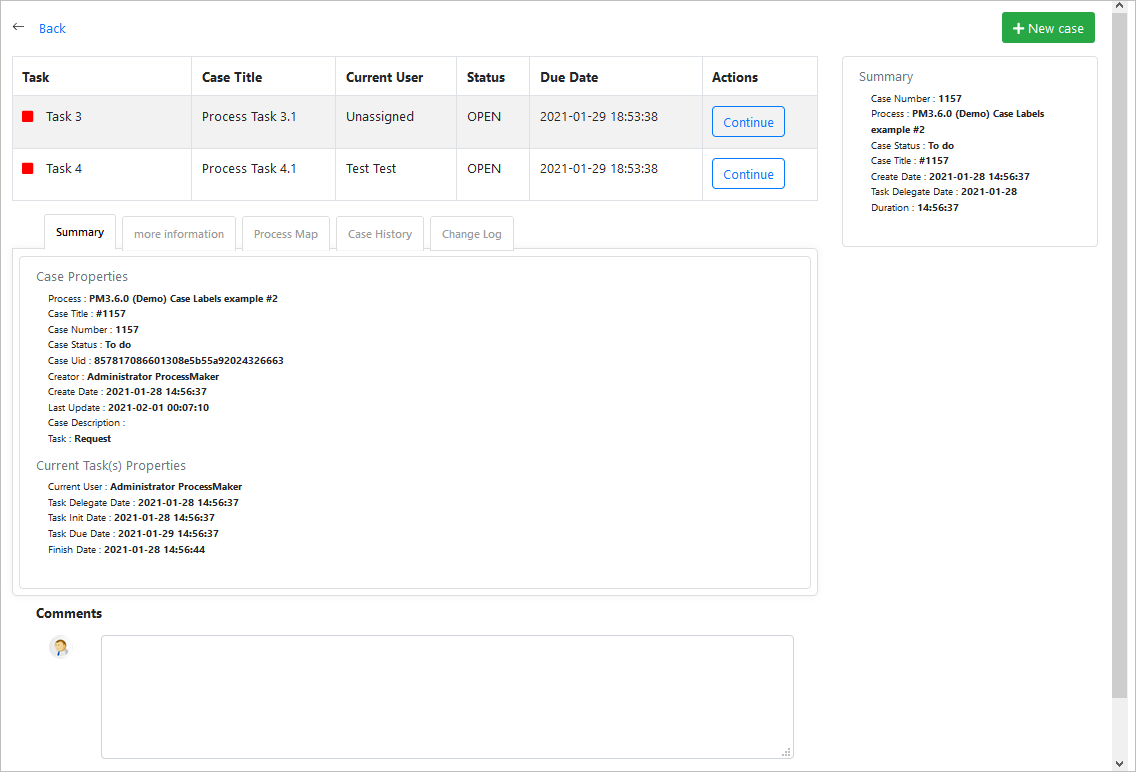
Task: Create a new case with New case button
Action: [x=1048, y=28]
